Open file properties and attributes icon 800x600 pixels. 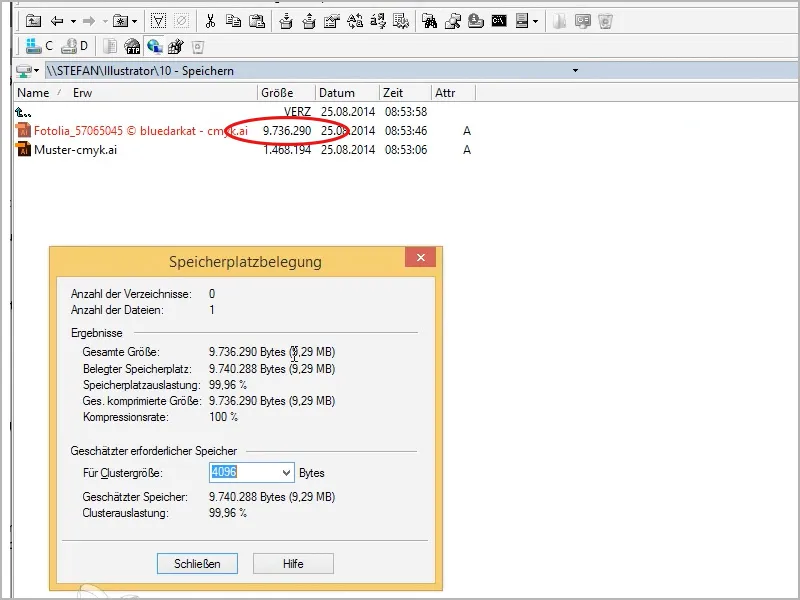point(332,21)
